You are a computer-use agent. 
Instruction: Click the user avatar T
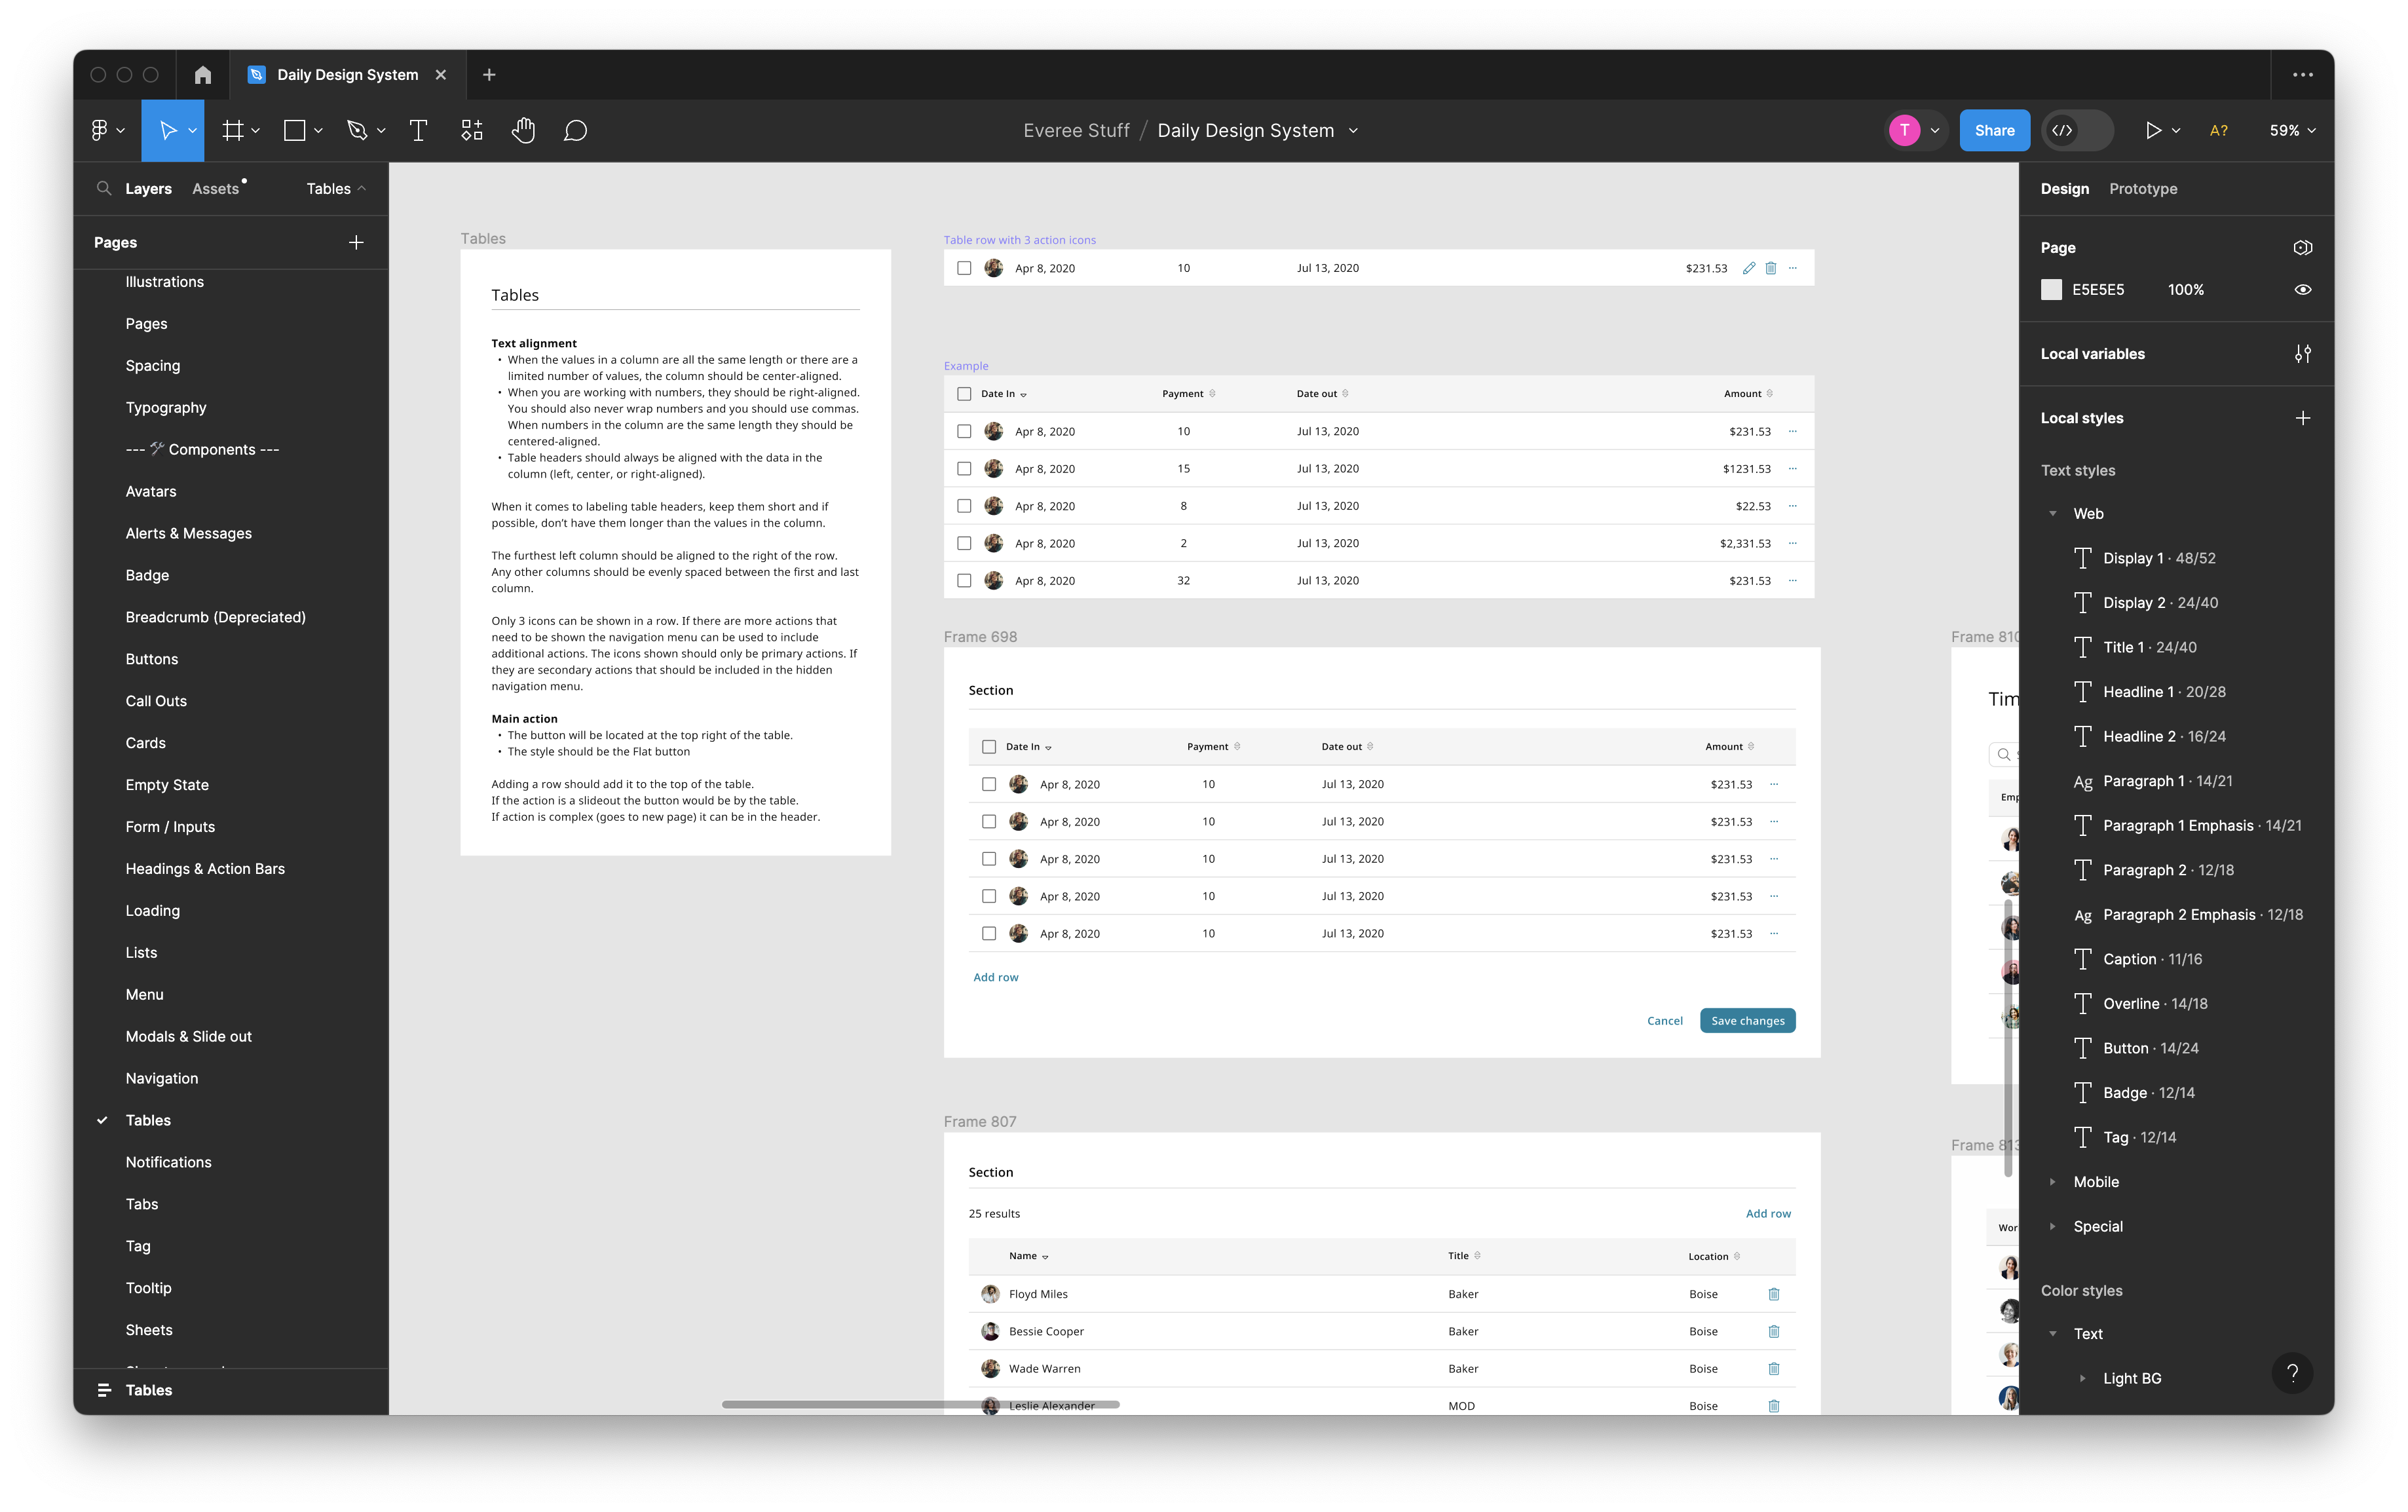(1905, 130)
